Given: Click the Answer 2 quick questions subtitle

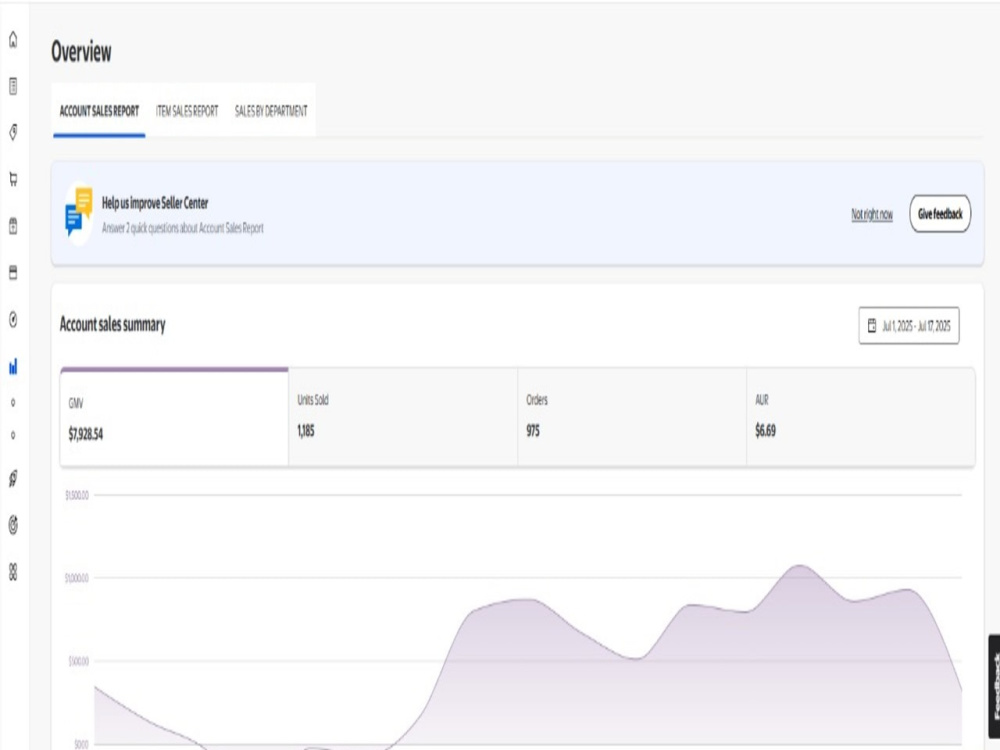Looking at the screenshot, I should point(182,228).
